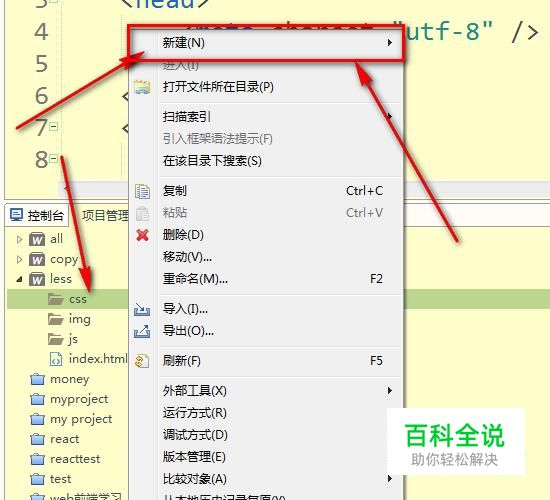Image resolution: width=550 pixels, height=500 pixels.
Task: Click the W project icon for 'copy'
Action: coord(37,259)
